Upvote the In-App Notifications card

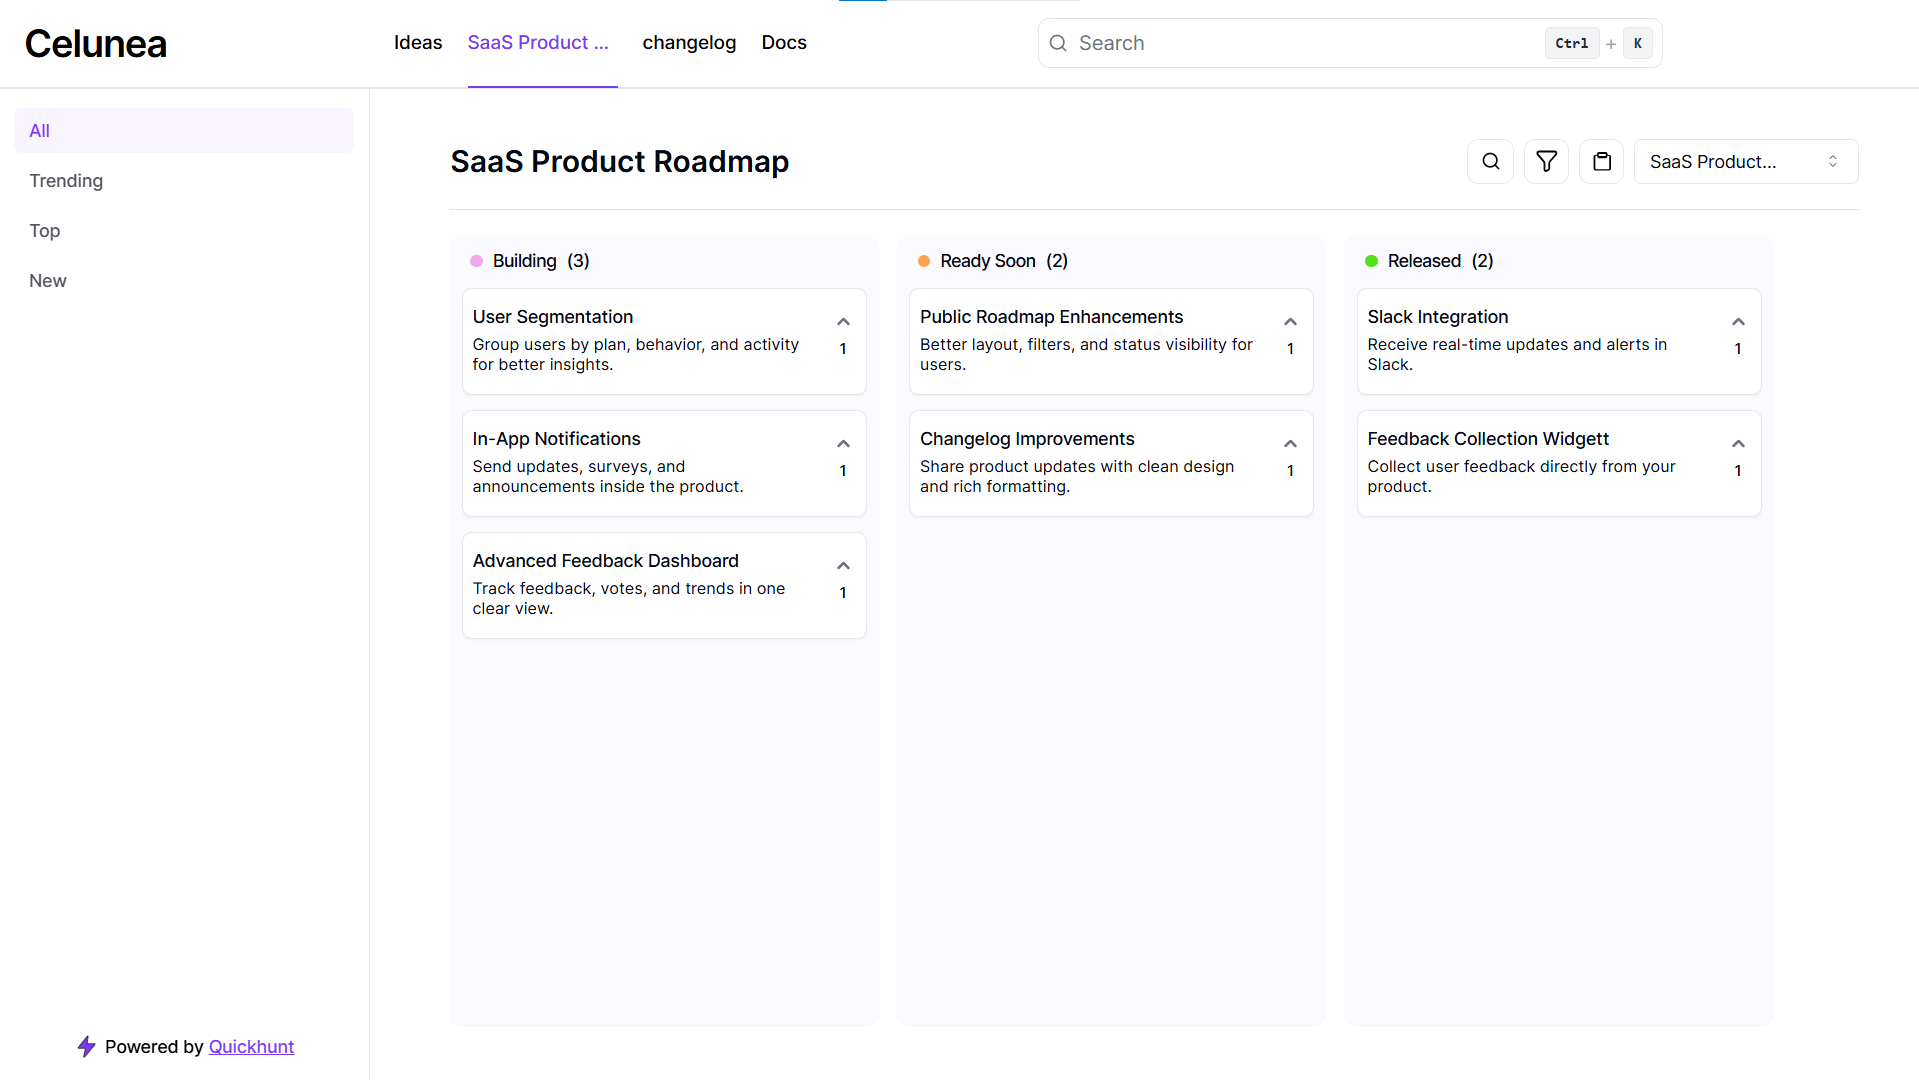[843, 444]
